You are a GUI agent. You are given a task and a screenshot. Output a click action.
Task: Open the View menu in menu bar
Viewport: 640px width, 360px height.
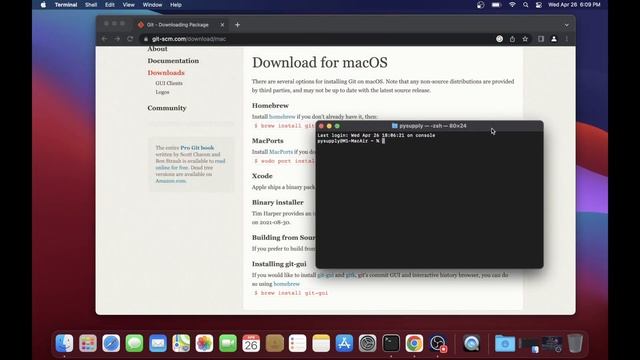point(129,5)
